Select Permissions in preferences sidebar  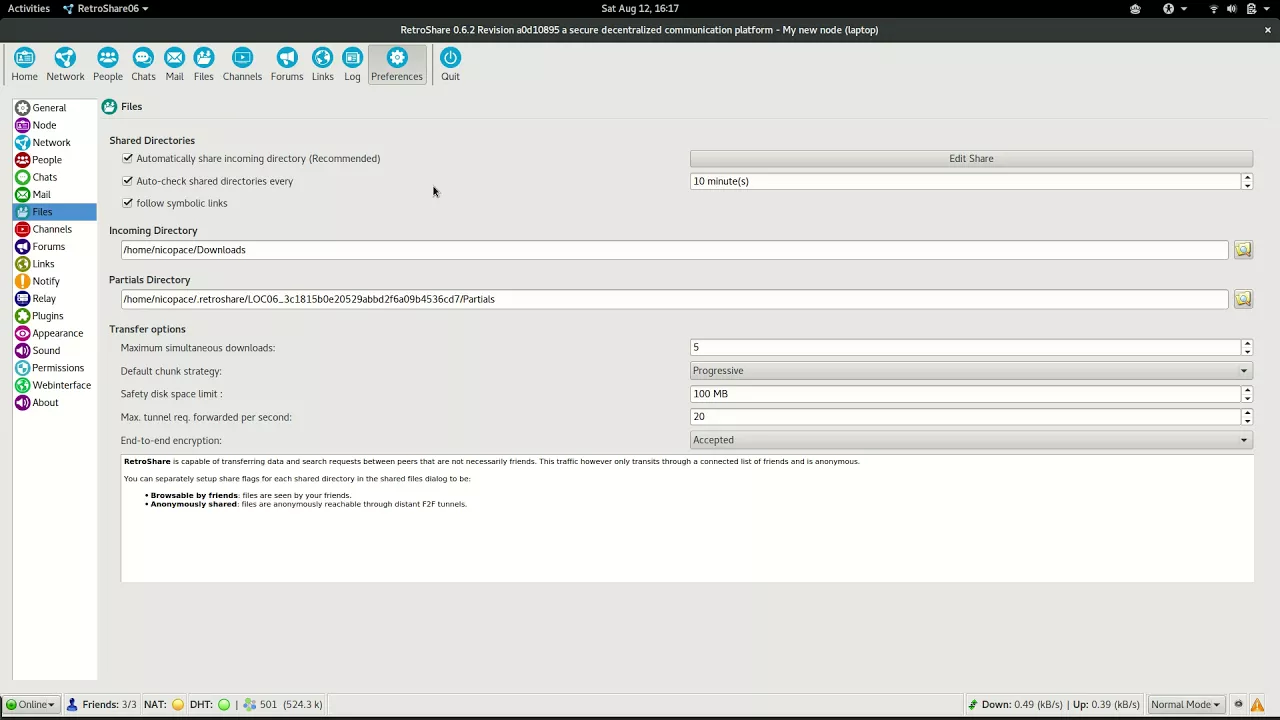pyautogui.click(x=54, y=368)
